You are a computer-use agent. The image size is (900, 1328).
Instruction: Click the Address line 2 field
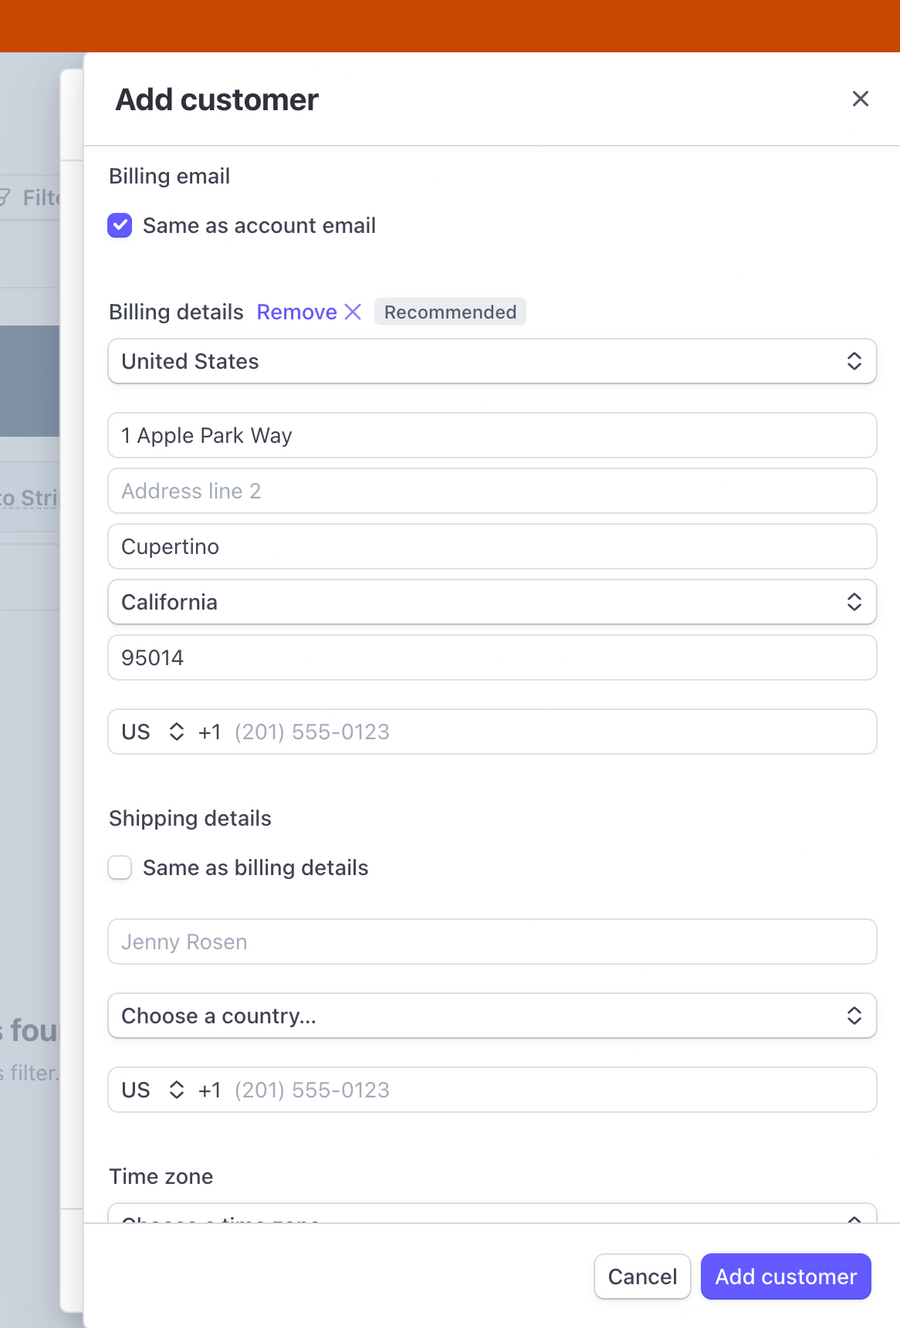point(492,490)
